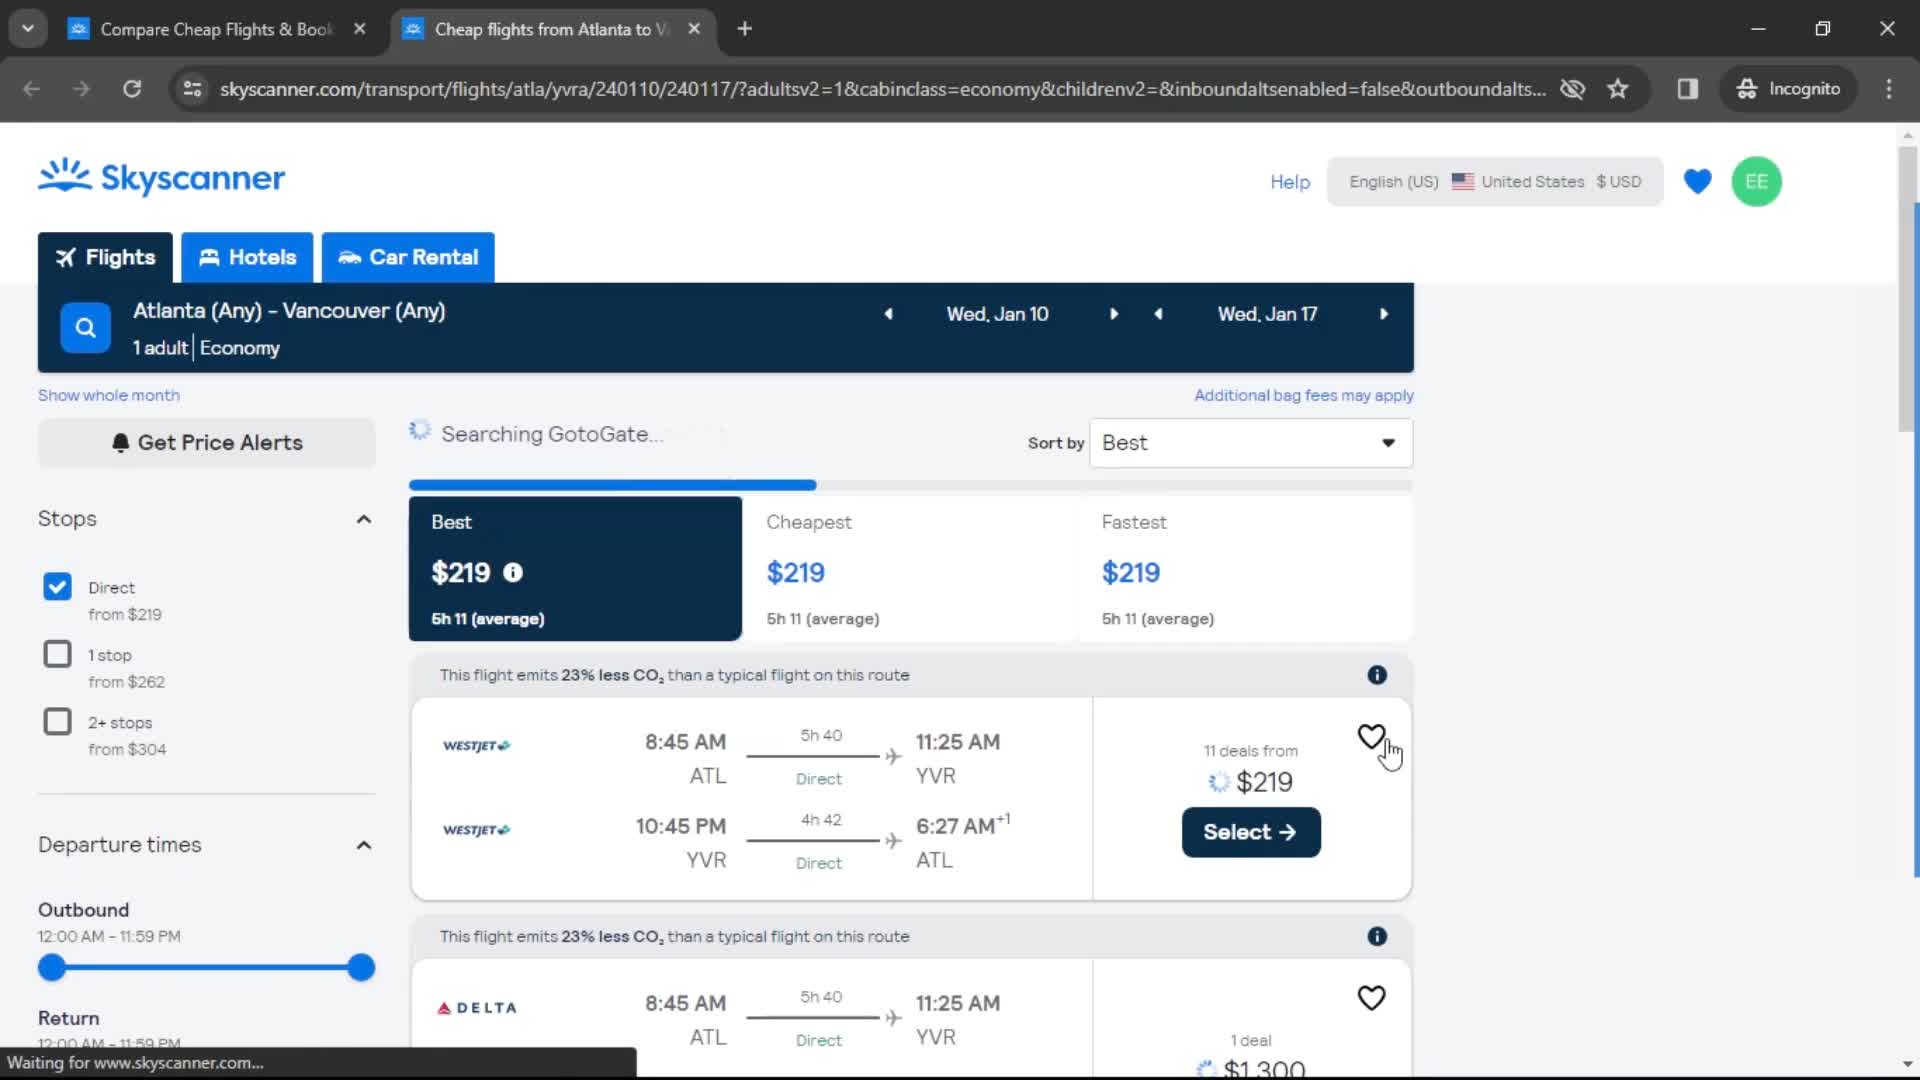The height and width of the screenshot is (1080, 1920).
Task: Click the Best price info icon
Action: tap(512, 572)
